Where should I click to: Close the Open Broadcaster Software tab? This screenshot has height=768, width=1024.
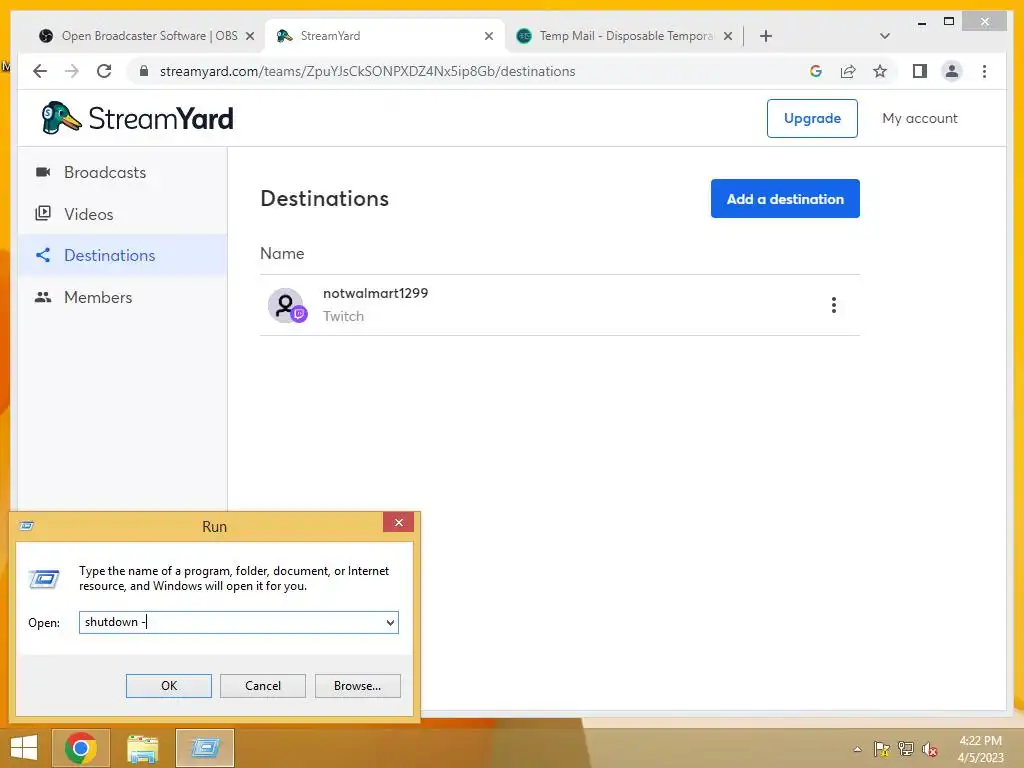pos(249,36)
